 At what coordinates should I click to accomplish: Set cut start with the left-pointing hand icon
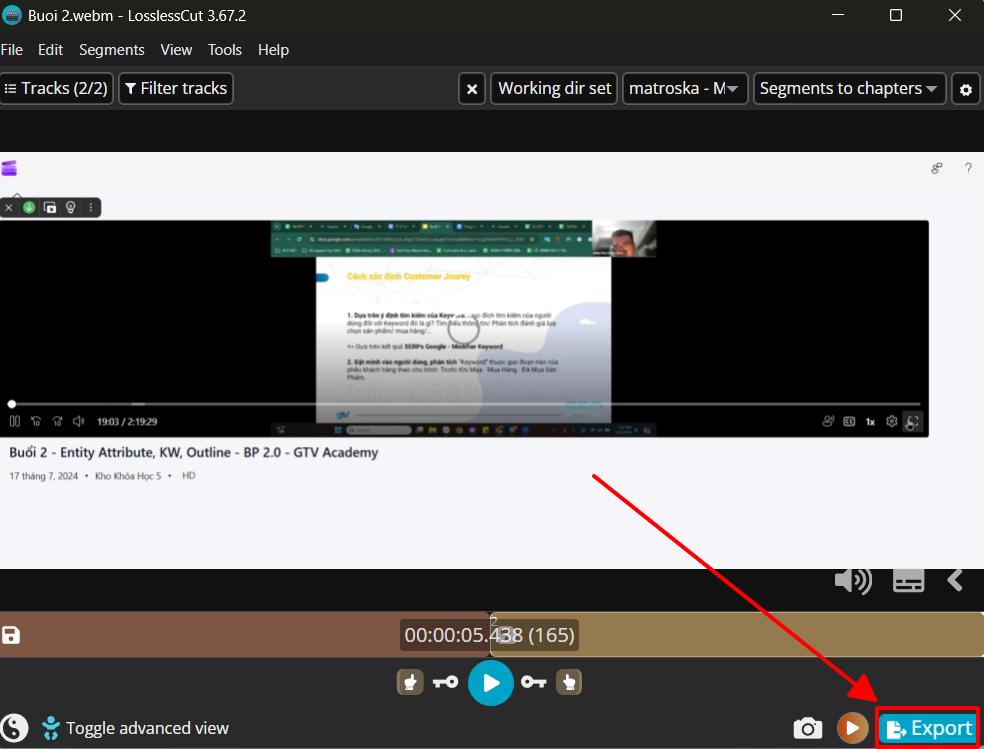(410, 682)
